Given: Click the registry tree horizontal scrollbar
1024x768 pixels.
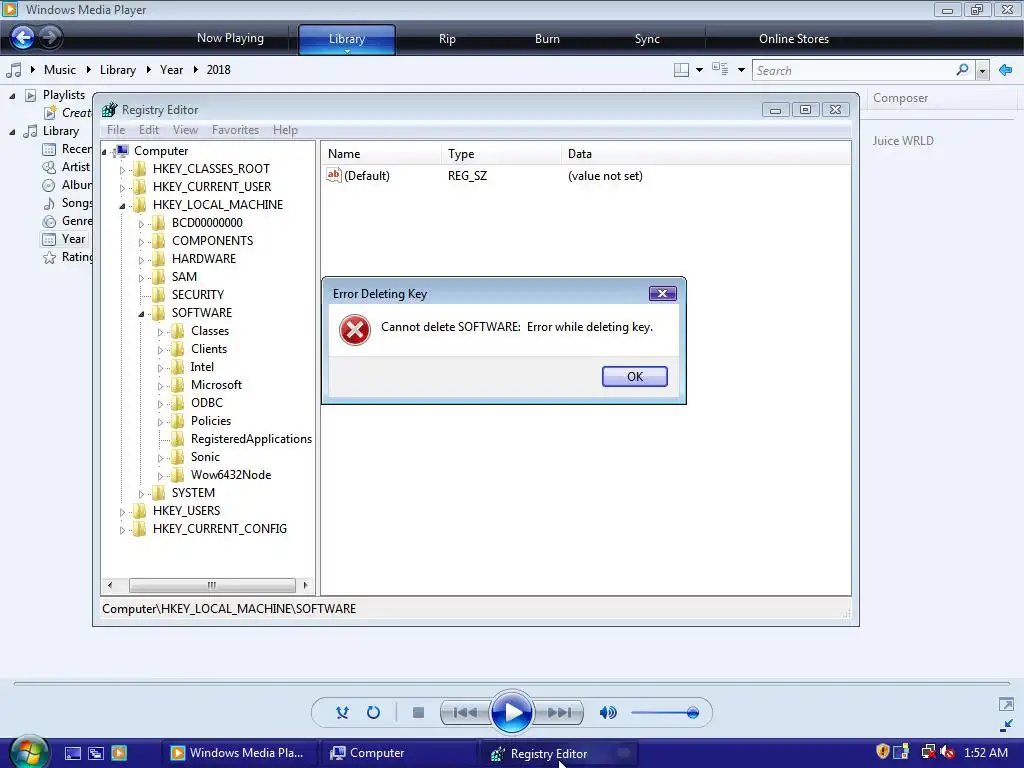Looking at the screenshot, I should point(212,585).
